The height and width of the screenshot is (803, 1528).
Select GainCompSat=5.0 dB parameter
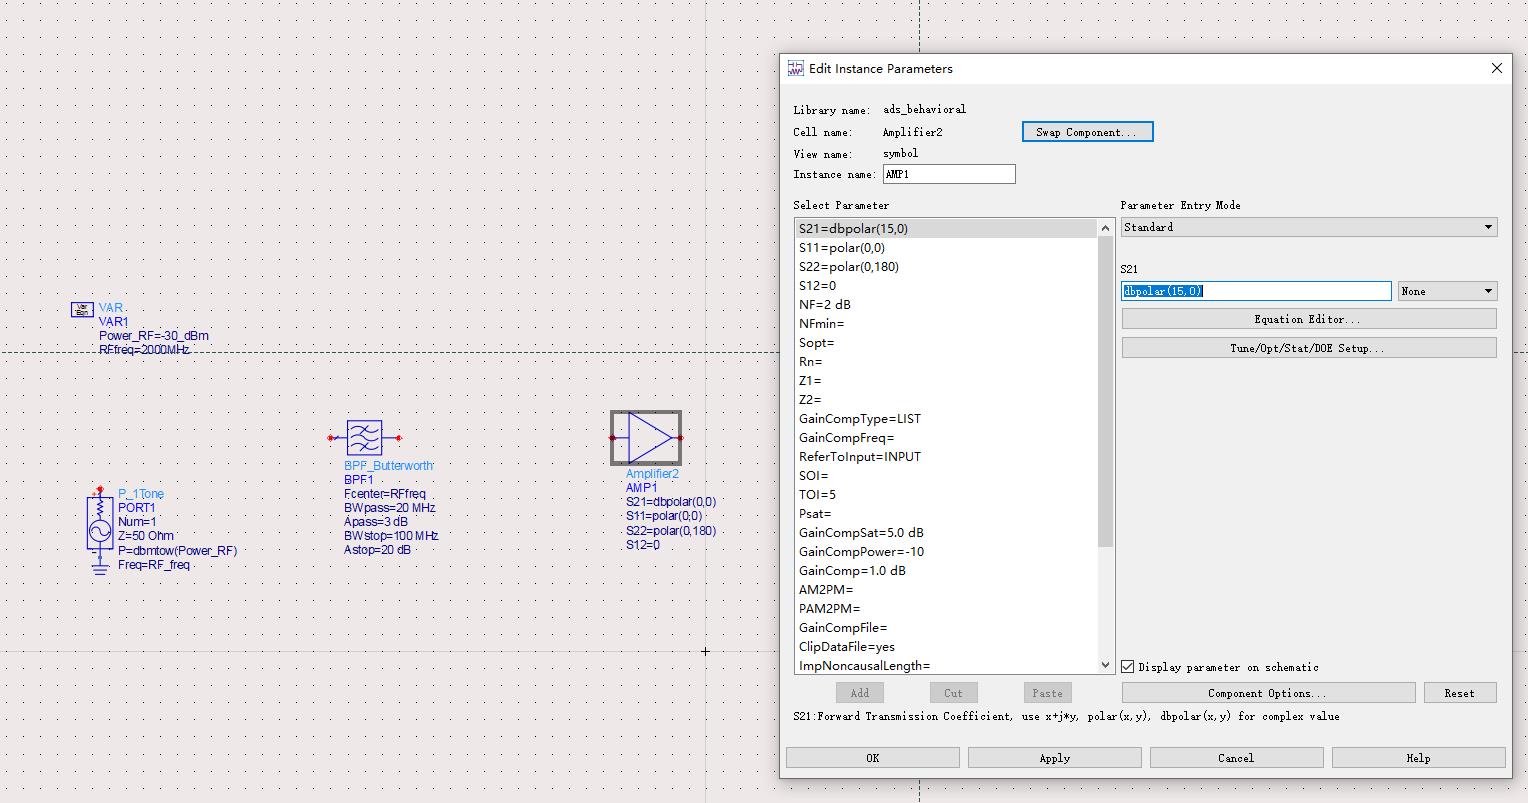pos(946,533)
